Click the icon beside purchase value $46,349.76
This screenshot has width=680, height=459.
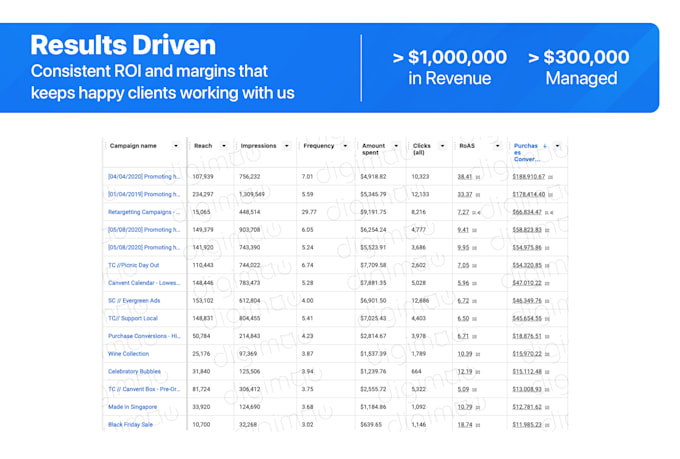(547, 301)
